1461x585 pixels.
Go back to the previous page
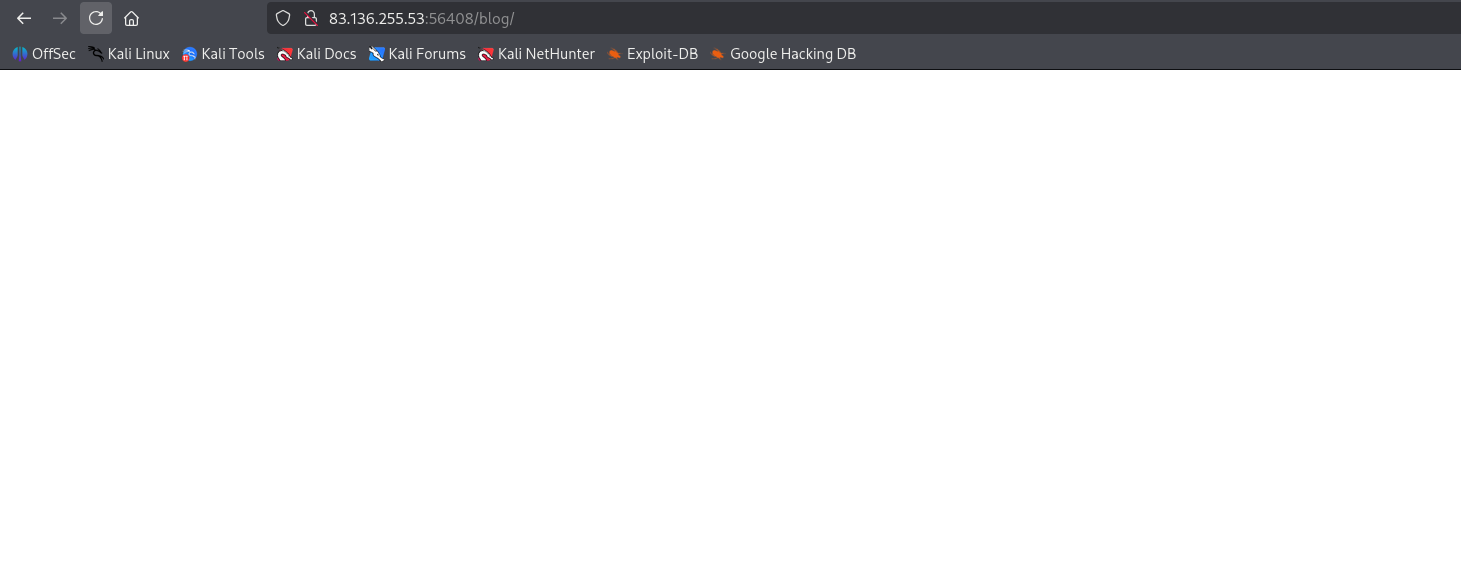(24, 18)
